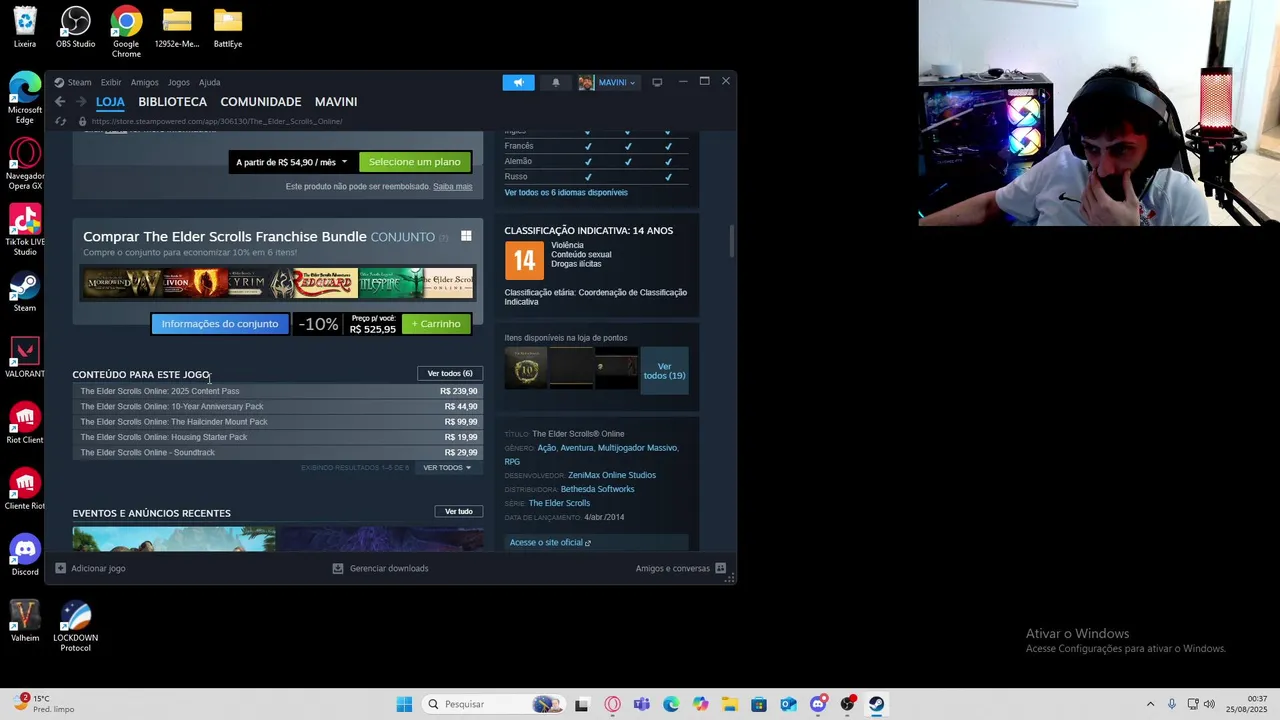The image size is (1280, 720).
Task: Open the Amigos menu
Action: coord(144,82)
